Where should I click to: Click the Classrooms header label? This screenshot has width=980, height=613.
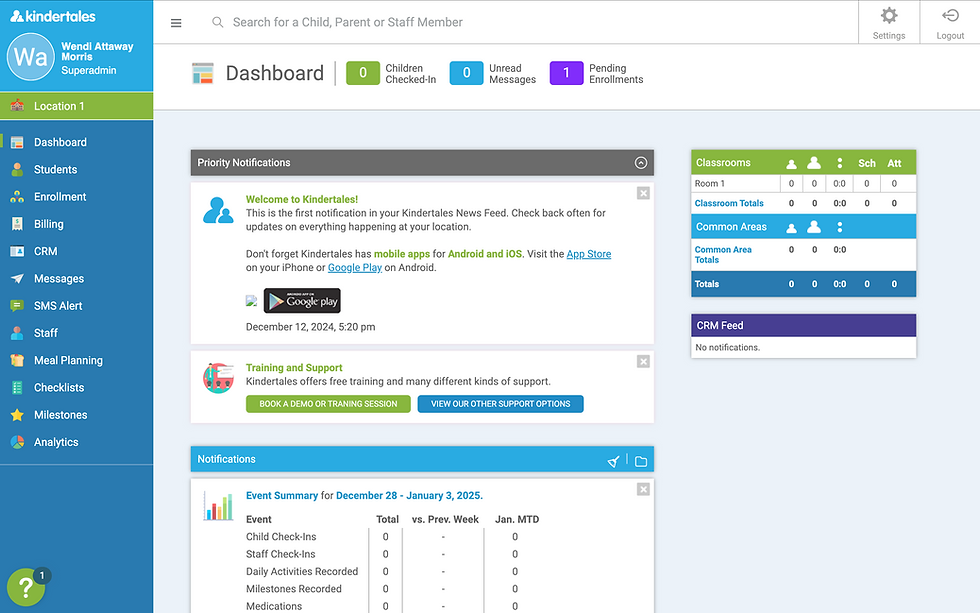tap(723, 162)
